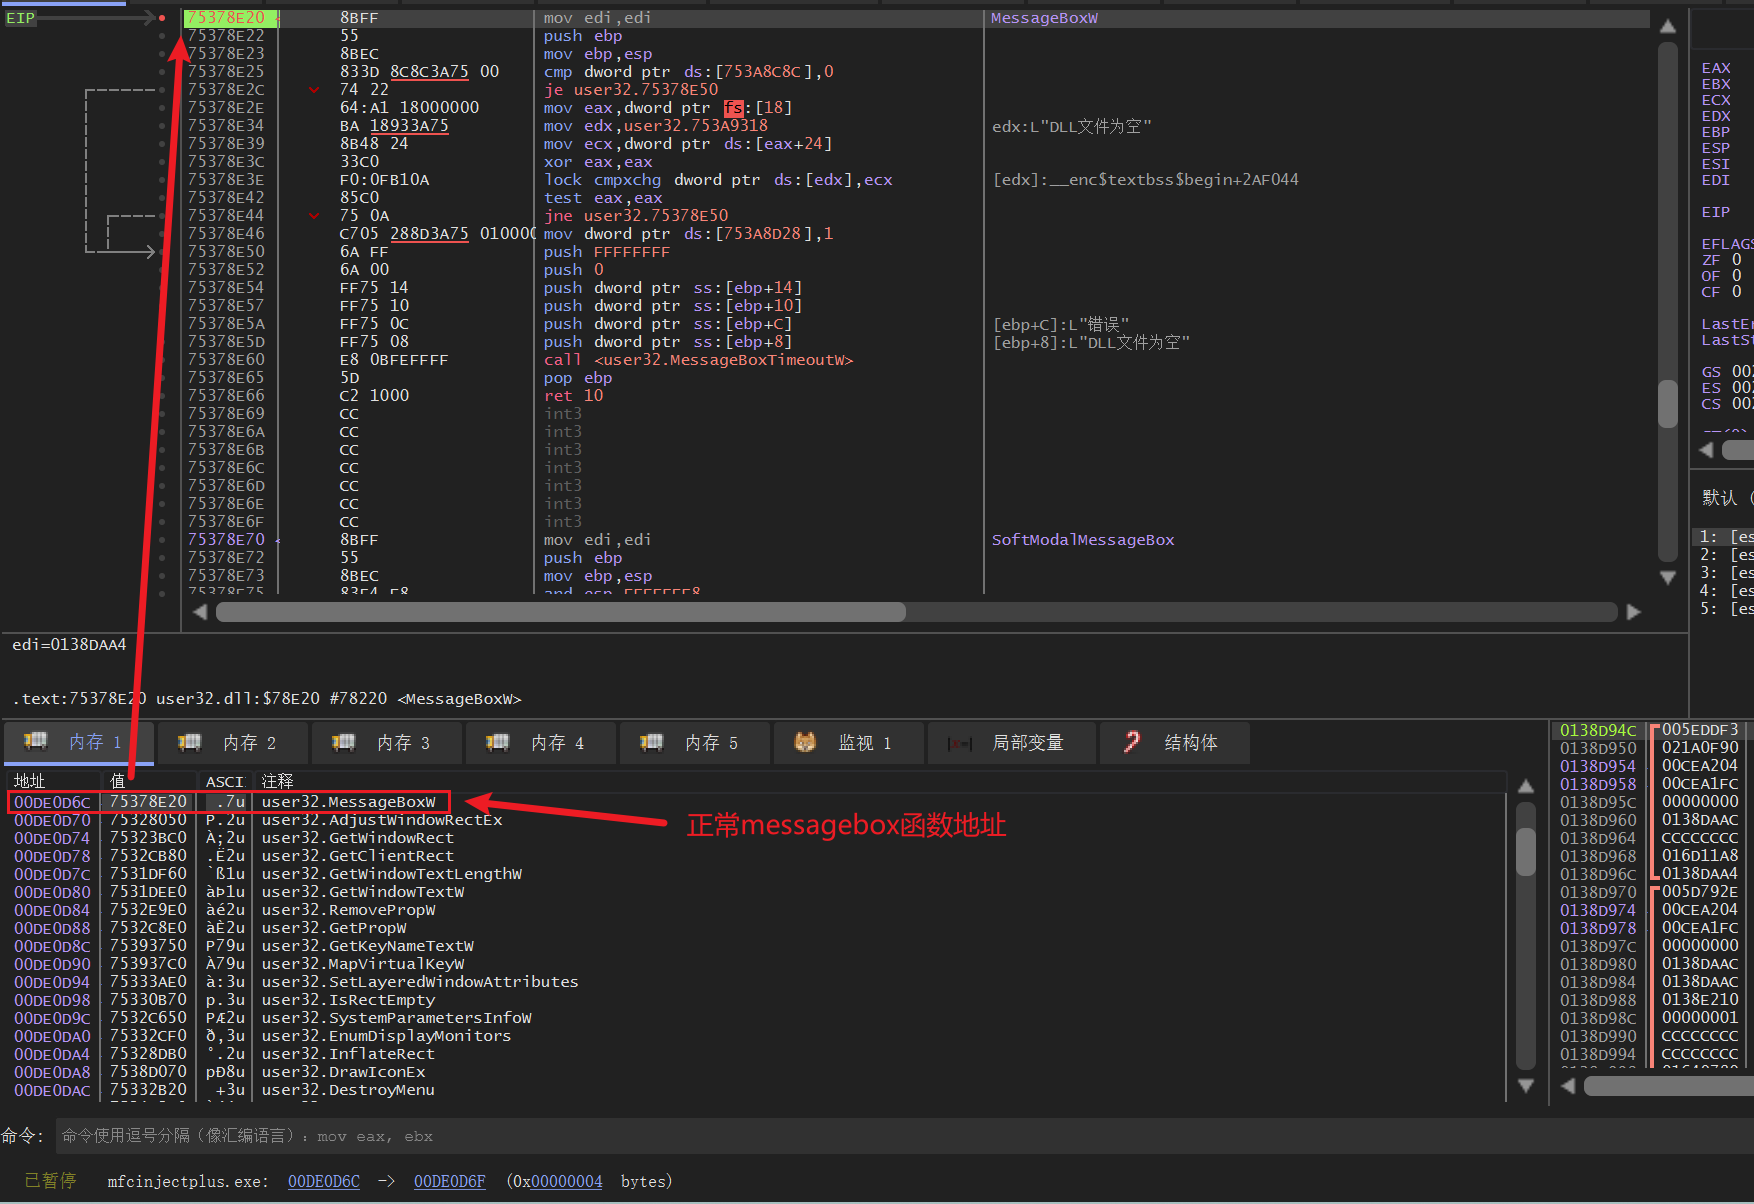Click the breakpoint dot at 75378E20
The width and height of the screenshot is (1754, 1204).
coord(162,18)
